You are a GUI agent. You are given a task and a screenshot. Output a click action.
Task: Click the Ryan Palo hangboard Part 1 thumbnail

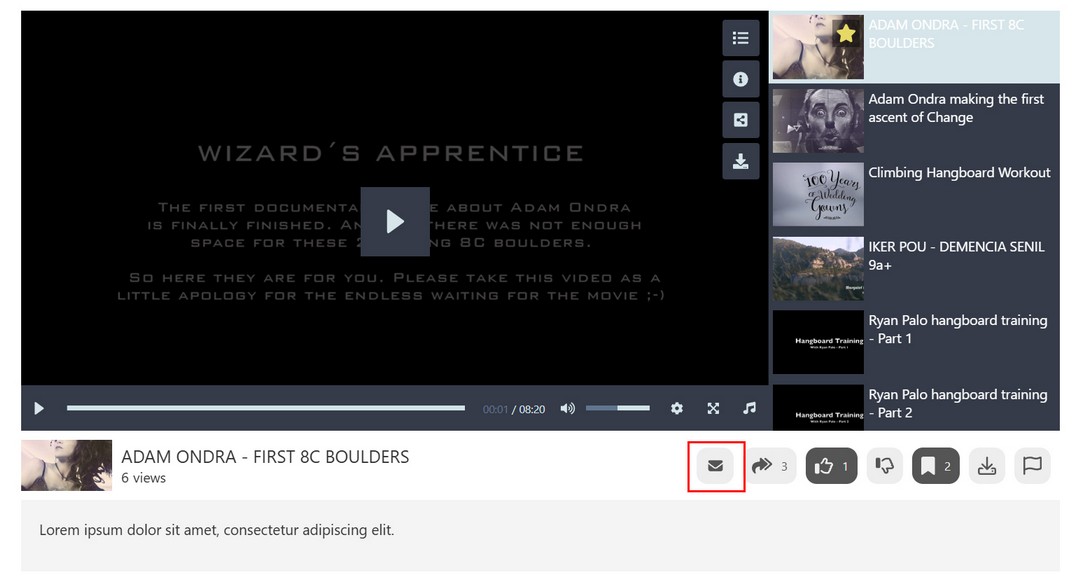(x=818, y=342)
